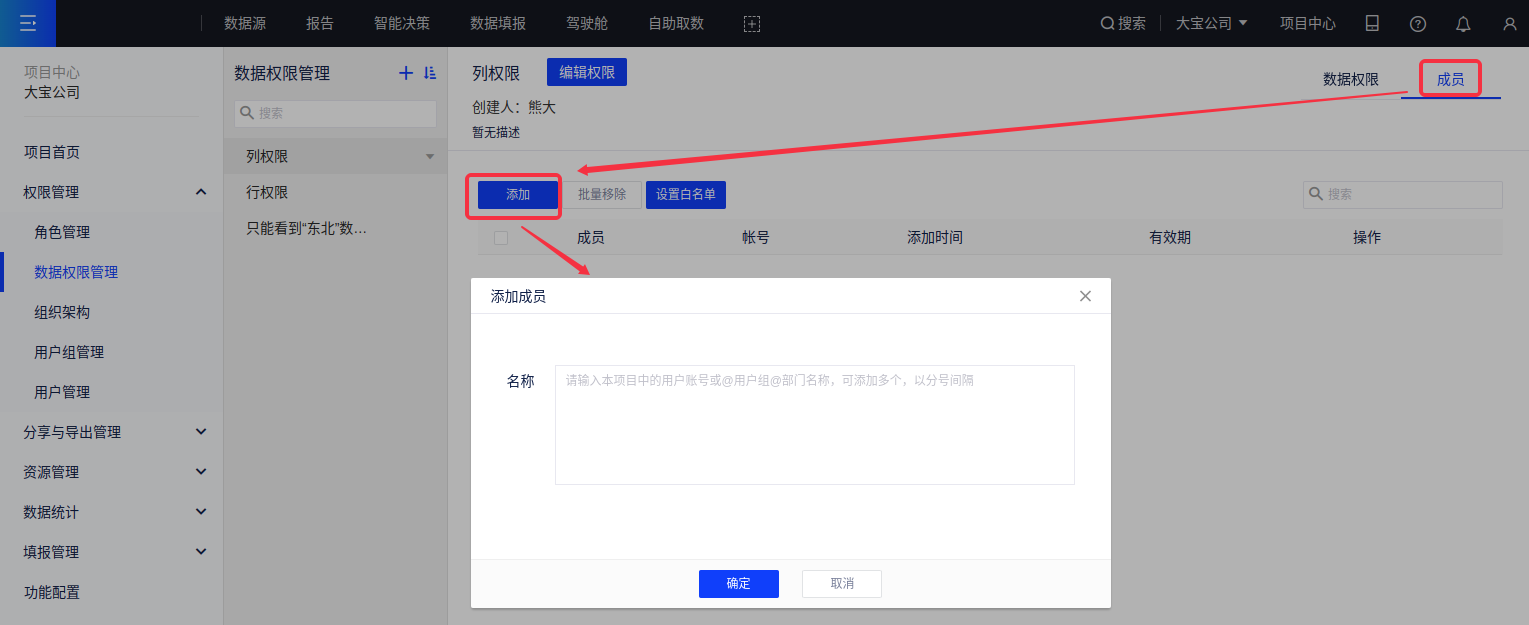1529x625 pixels.
Task: Click the user profile icon
Action: coord(1509,23)
